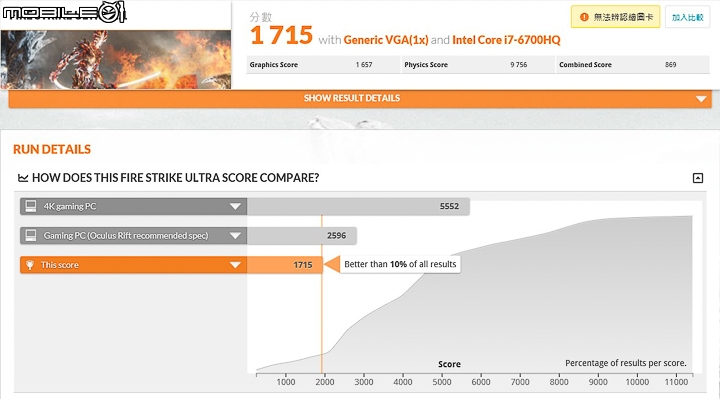Open the 4K gaming PC dropdown arrow
Image resolution: width=720 pixels, height=399 pixels.
[235, 206]
